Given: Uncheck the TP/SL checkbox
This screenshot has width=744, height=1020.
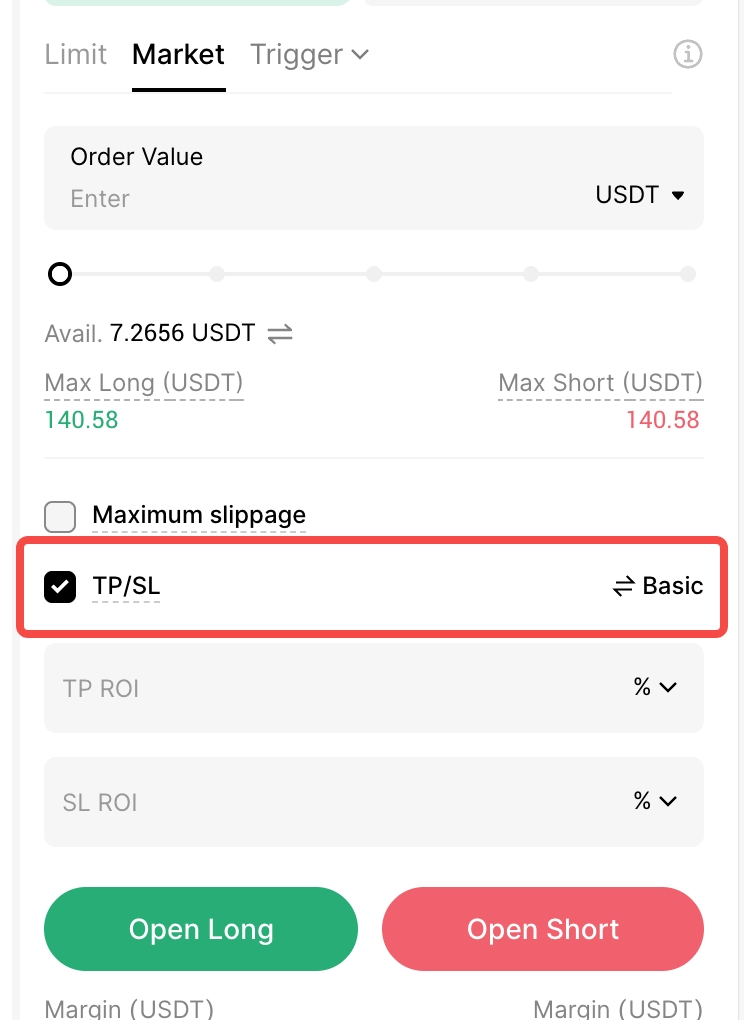Looking at the screenshot, I should pyautogui.click(x=60, y=587).
